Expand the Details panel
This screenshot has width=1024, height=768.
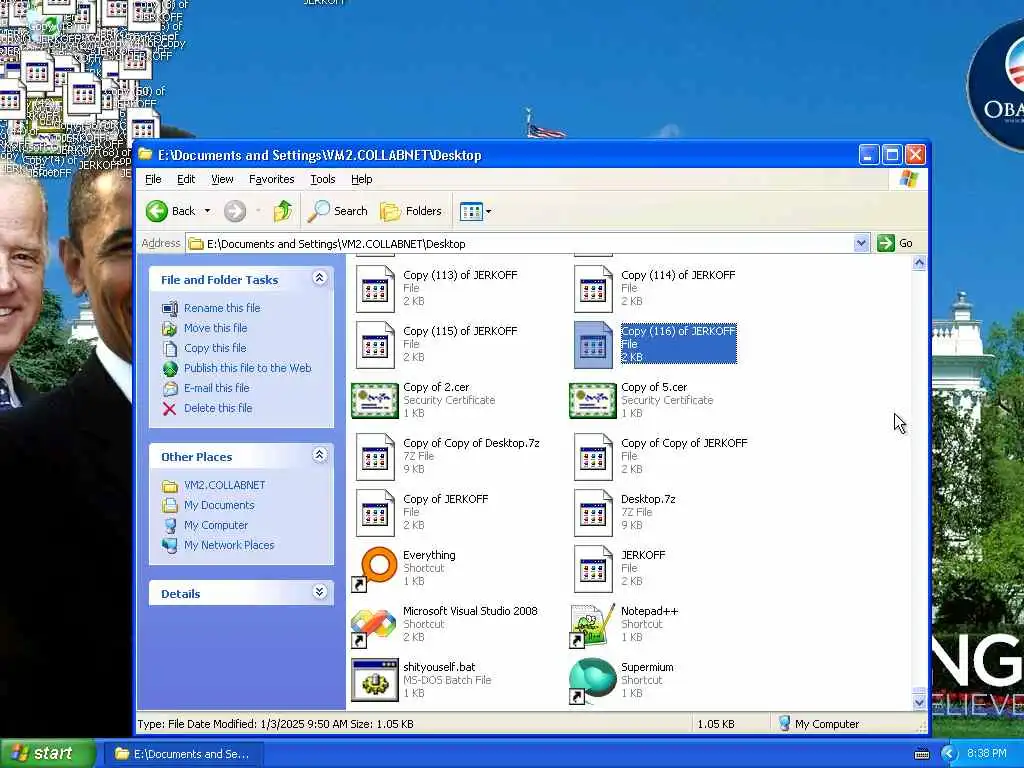tap(319, 592)
